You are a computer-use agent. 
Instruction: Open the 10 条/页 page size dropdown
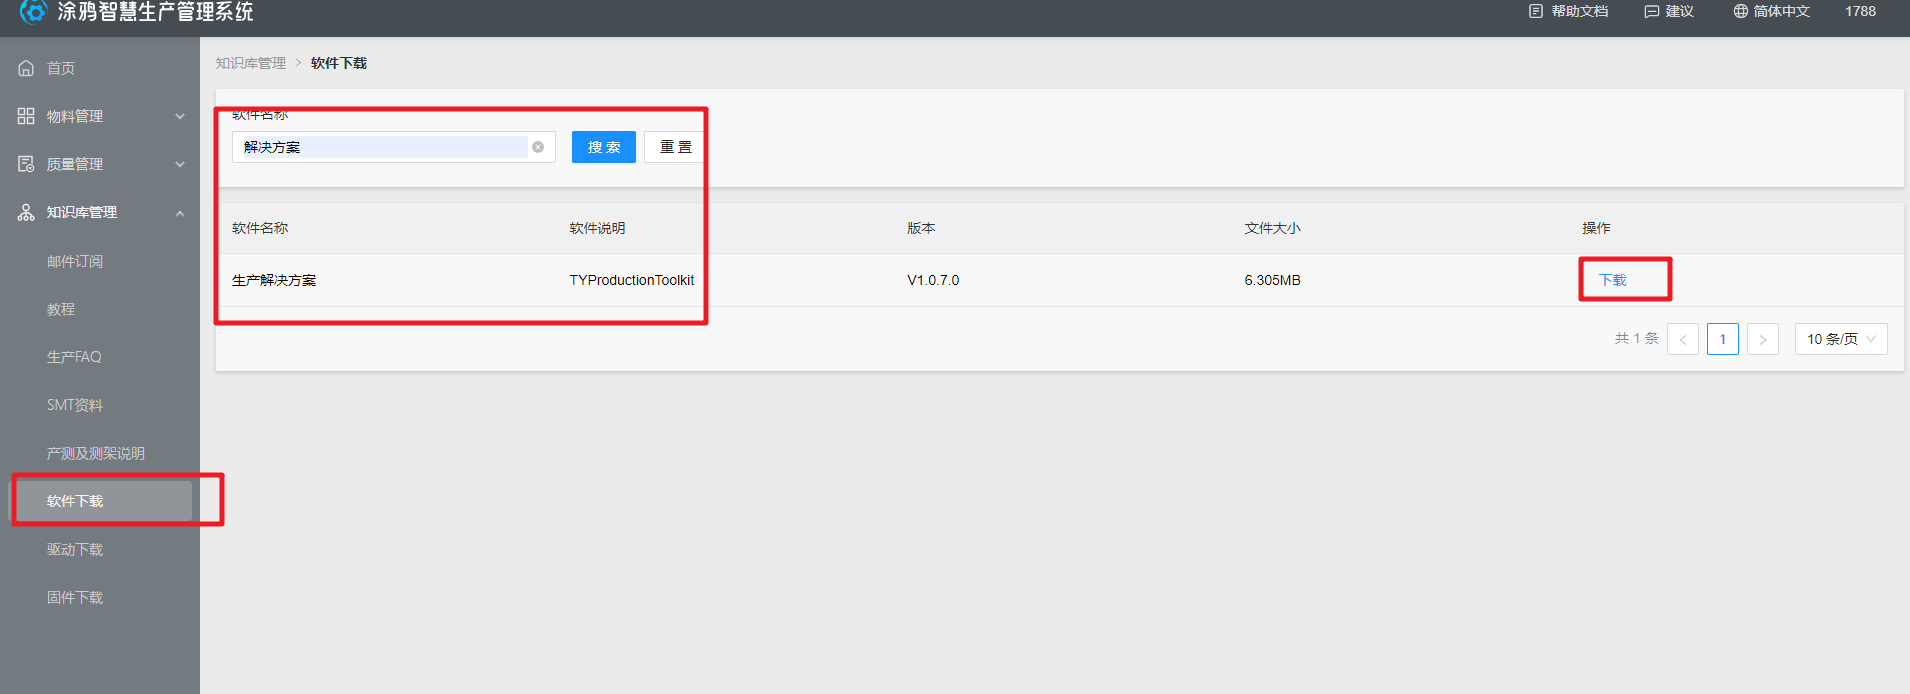coord(1841,339)
